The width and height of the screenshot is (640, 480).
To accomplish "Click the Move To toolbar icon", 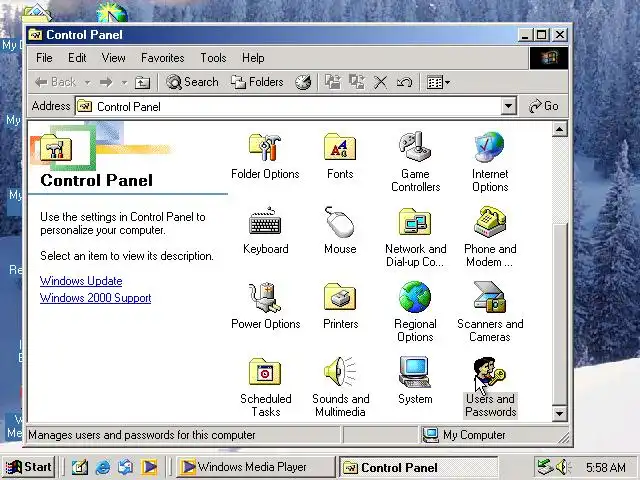I will (x=333, y=82).
